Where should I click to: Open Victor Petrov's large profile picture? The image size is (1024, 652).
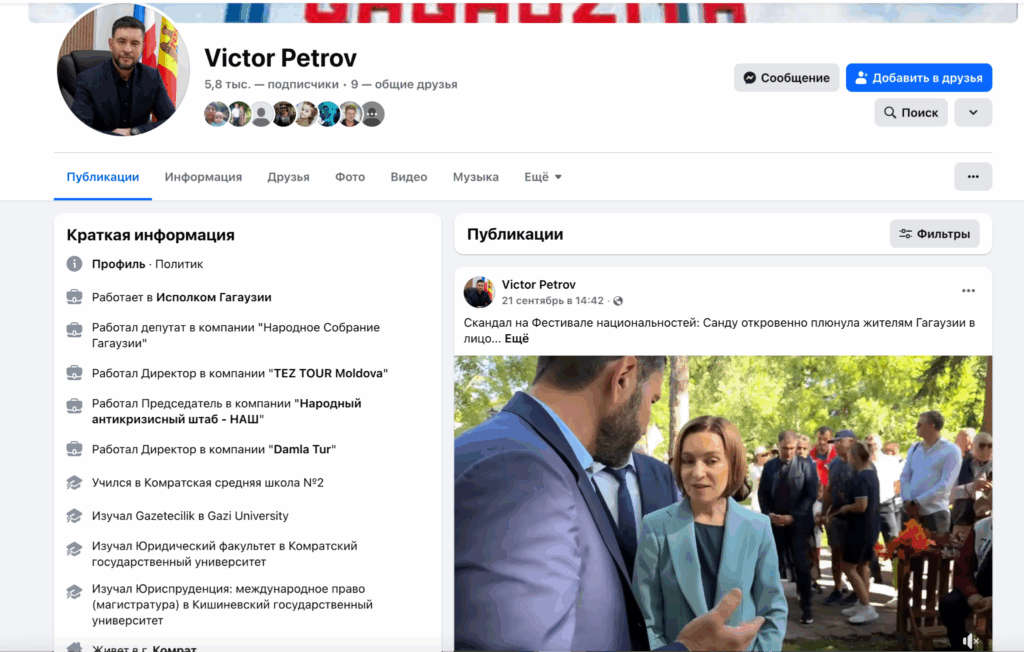pos(123,70)
